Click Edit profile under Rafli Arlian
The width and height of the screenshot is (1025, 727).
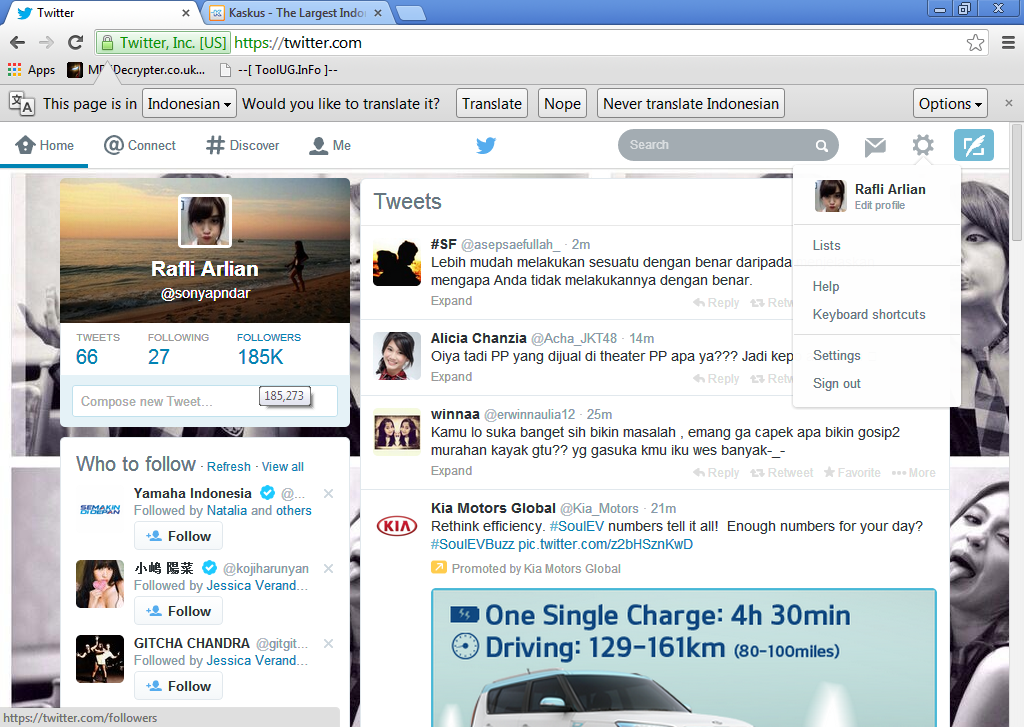pos(879,205)
